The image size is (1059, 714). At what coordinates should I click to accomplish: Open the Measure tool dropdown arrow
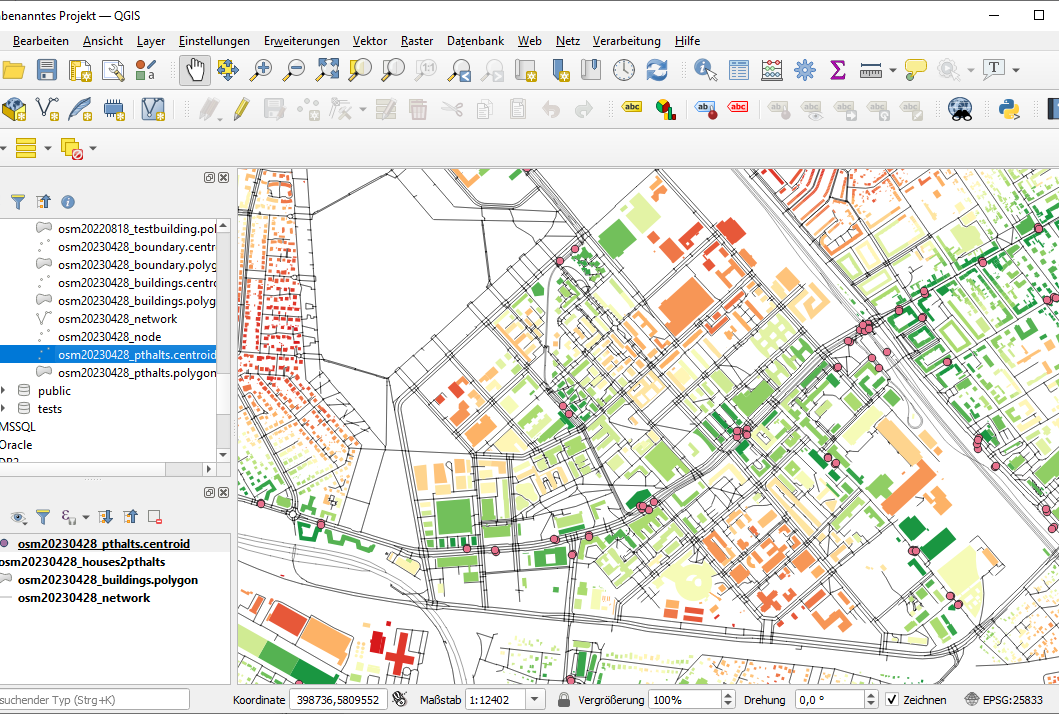[893, 70]
